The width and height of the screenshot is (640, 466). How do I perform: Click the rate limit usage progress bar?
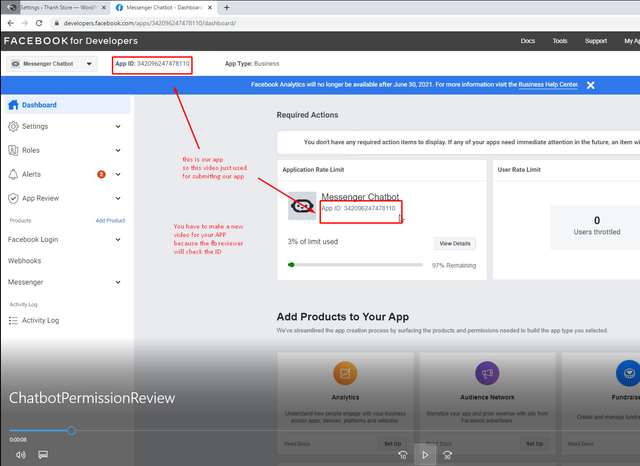355,265
